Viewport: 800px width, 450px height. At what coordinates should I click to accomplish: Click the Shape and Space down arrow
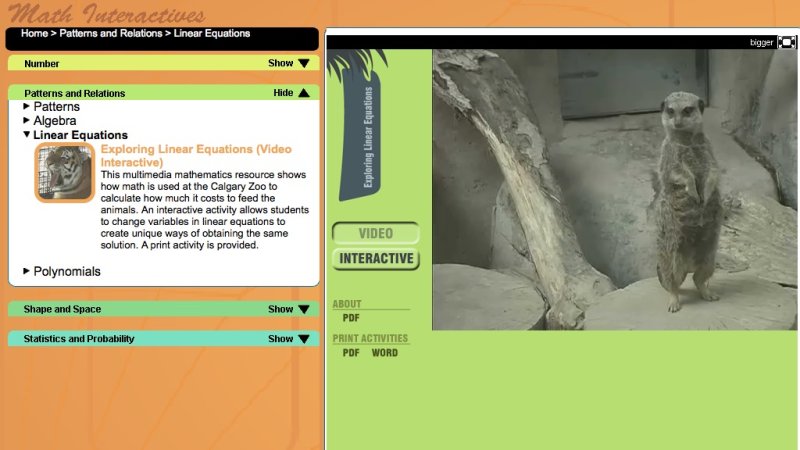click(304, 309)
